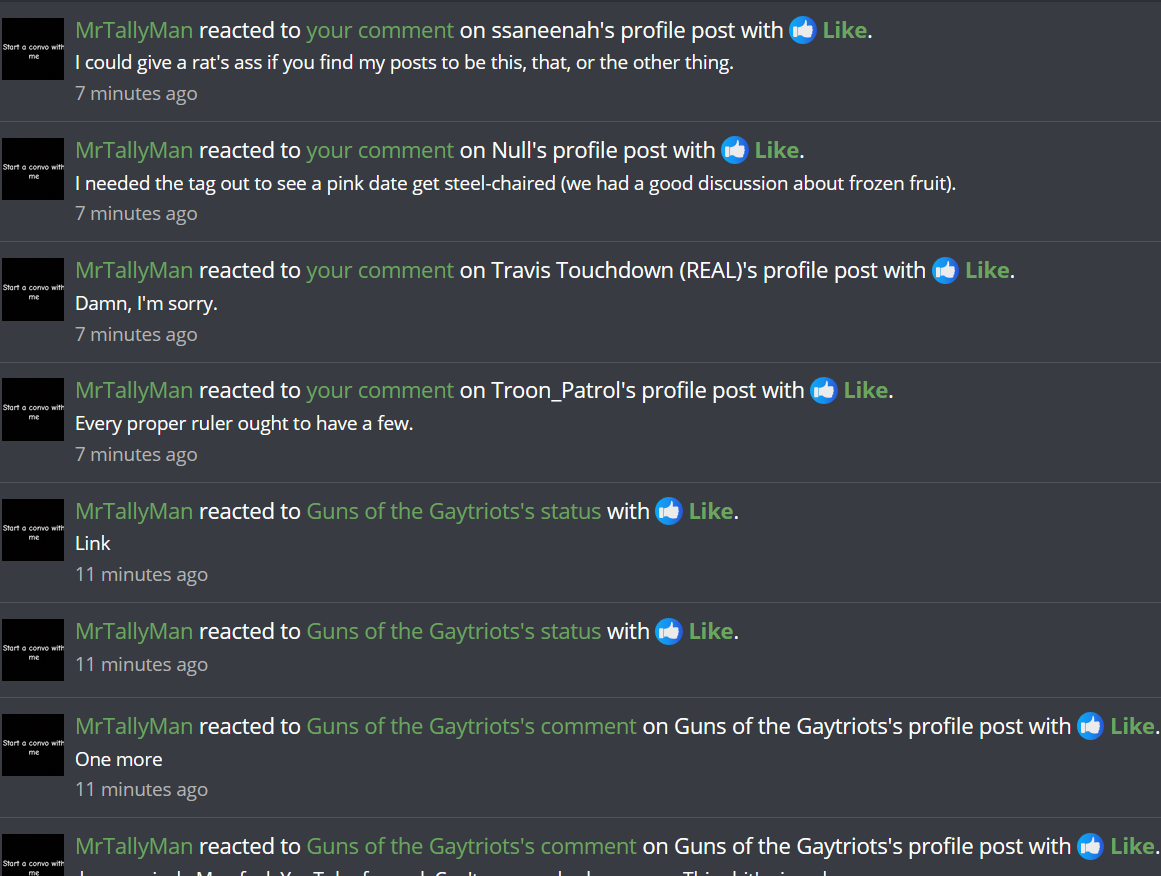This screenshot has height=876, width=1161.
Task: Open MrTallyMan avatar in ssaneenah notification
Action: (x=33, y=49)
